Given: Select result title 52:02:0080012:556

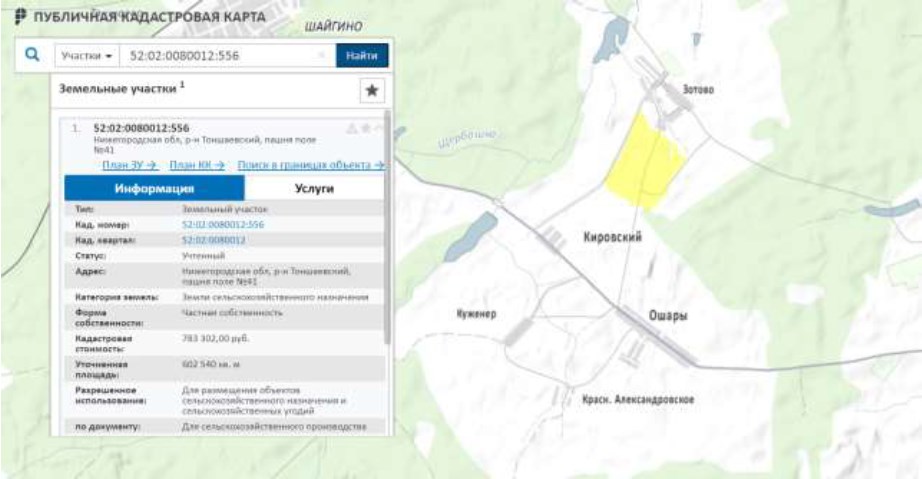Looking at the screenshot, I should click(x=141, y=128).
